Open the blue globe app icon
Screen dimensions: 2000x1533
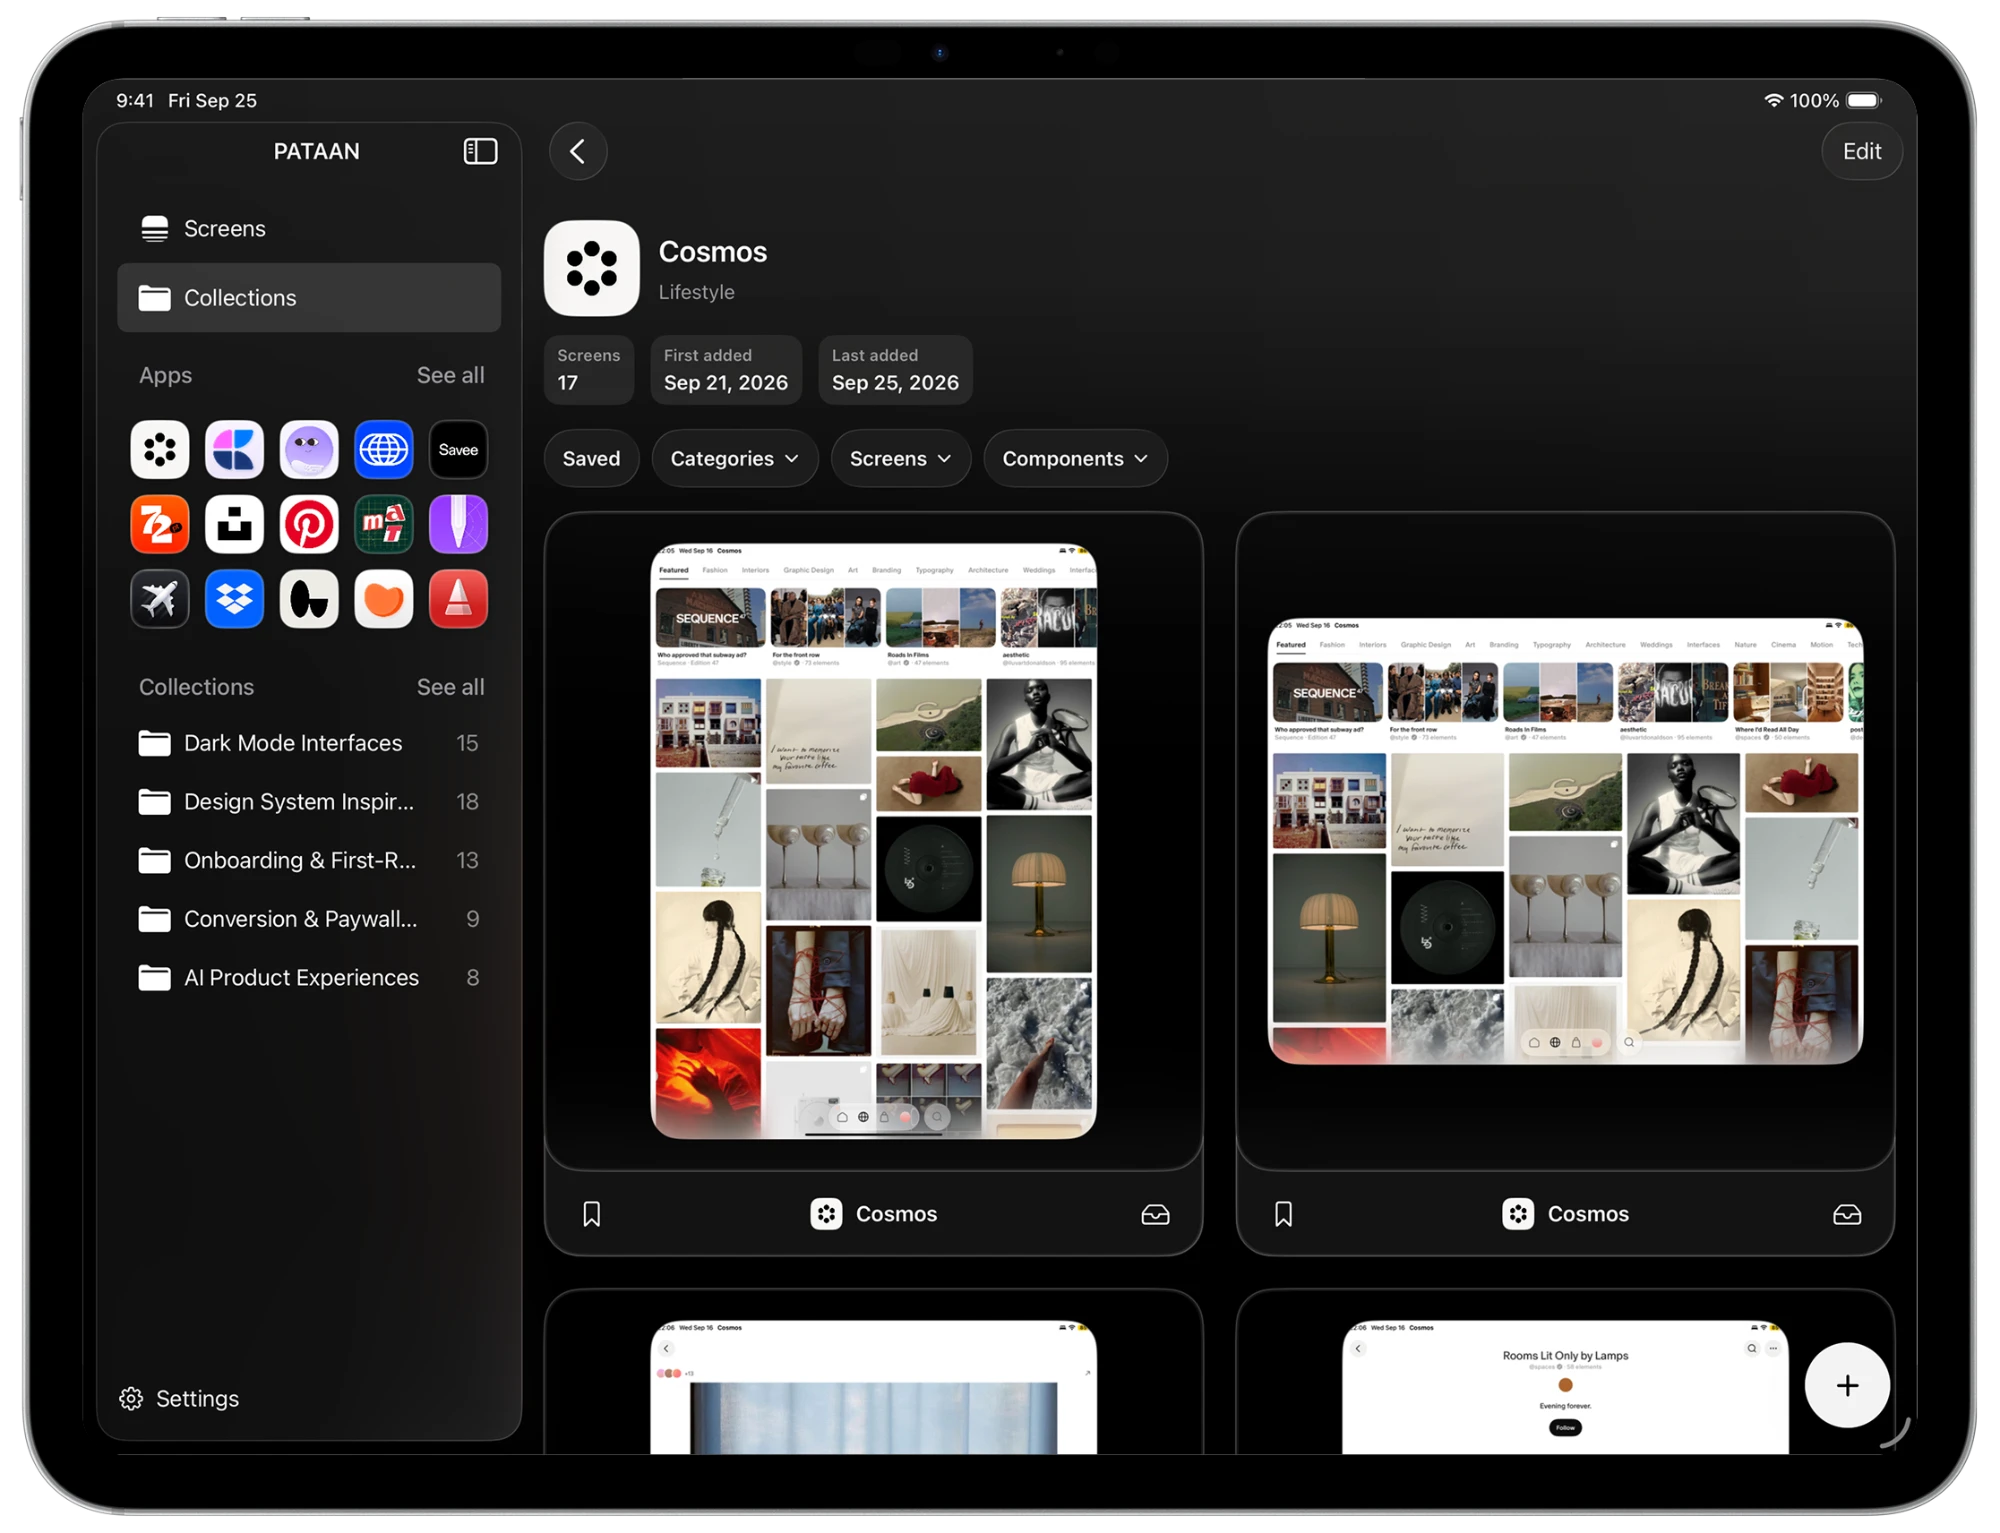point(384,450)
